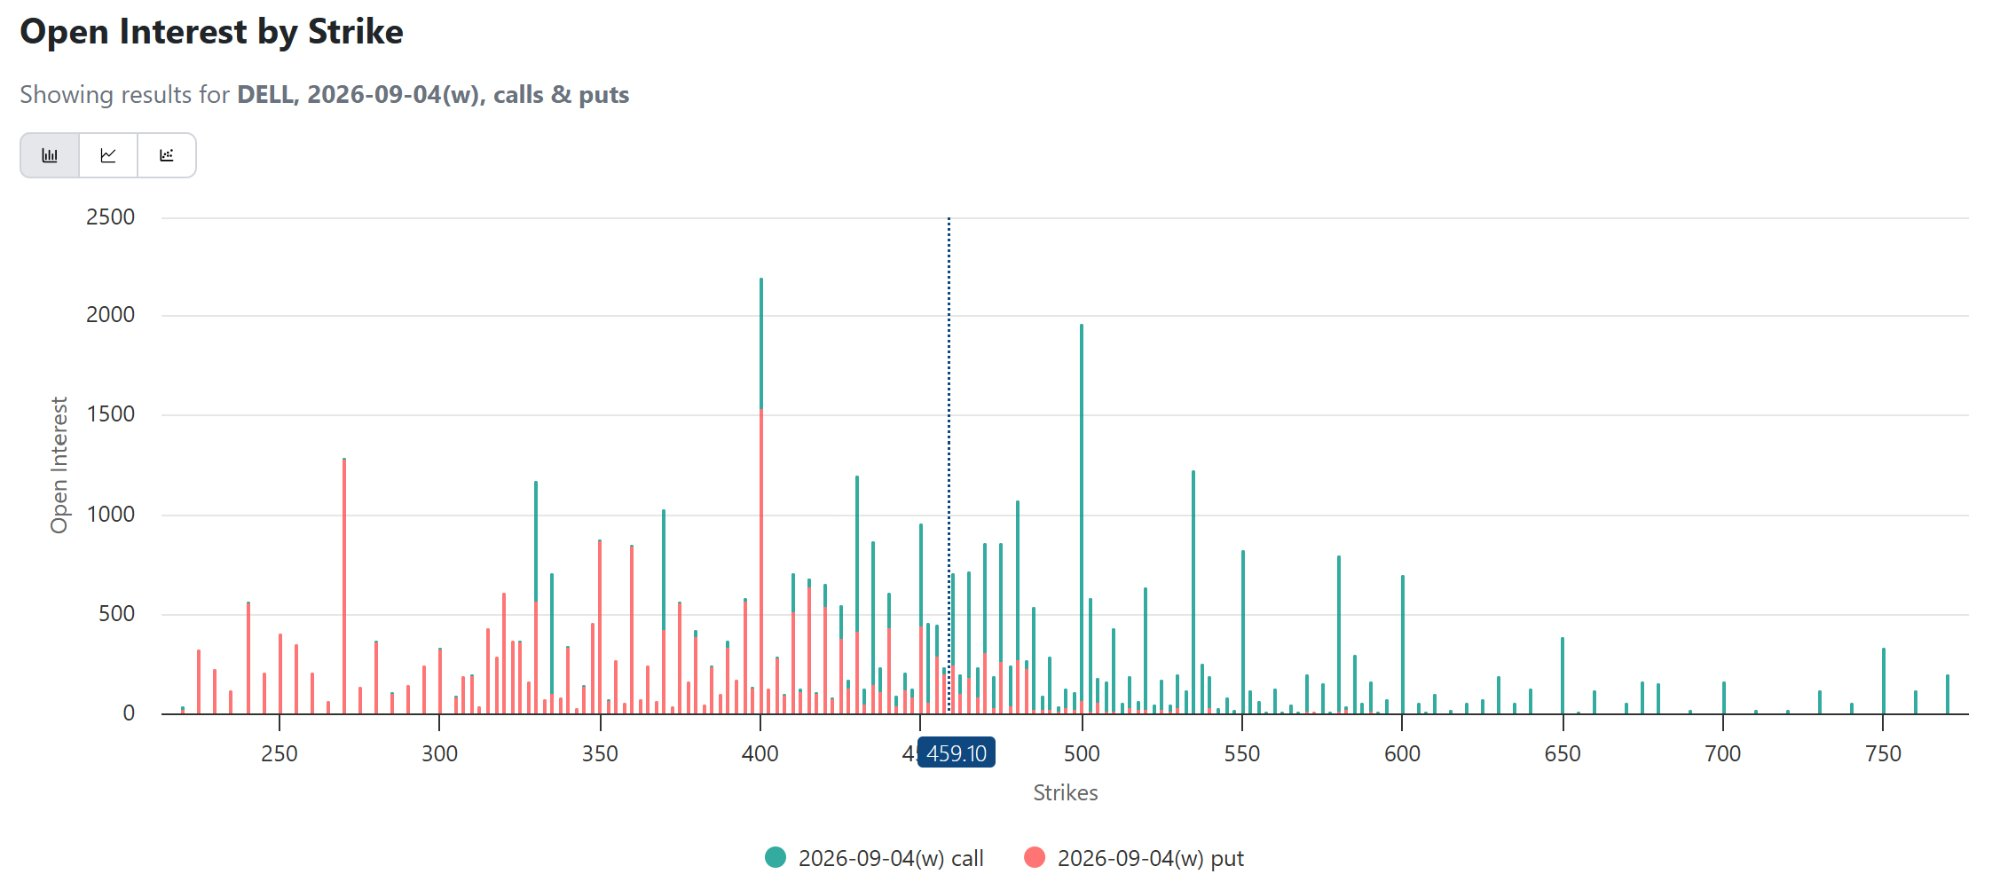Screen dimensions: 2000x883
Task: Switch to line chart view icon
Action: (108, 155)
